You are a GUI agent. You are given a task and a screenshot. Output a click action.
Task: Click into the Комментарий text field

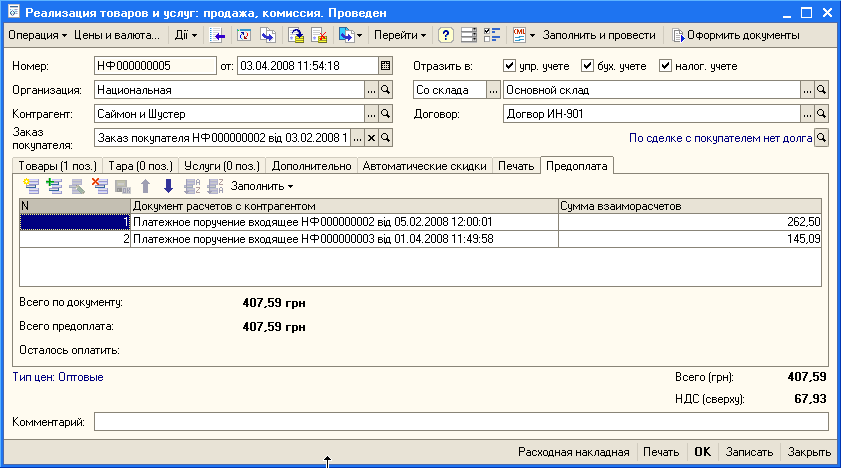460,423
